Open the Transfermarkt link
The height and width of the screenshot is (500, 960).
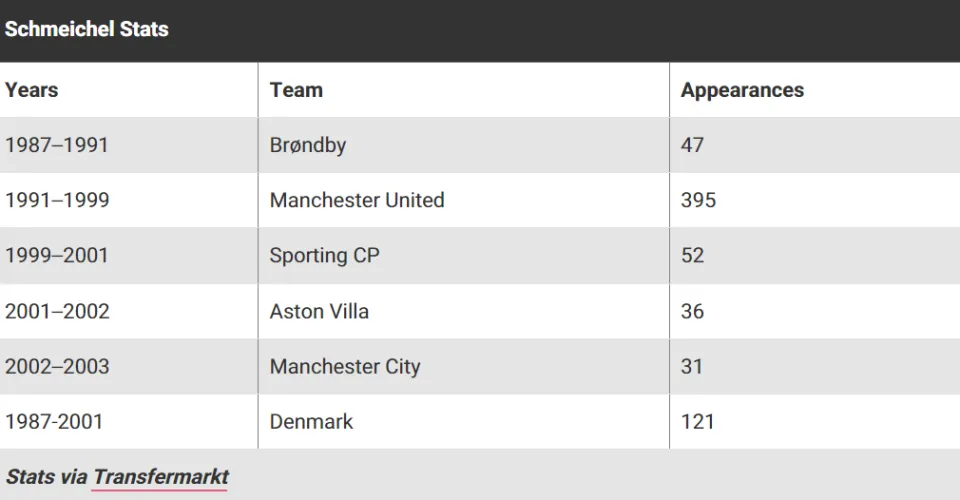coord(161,477)
